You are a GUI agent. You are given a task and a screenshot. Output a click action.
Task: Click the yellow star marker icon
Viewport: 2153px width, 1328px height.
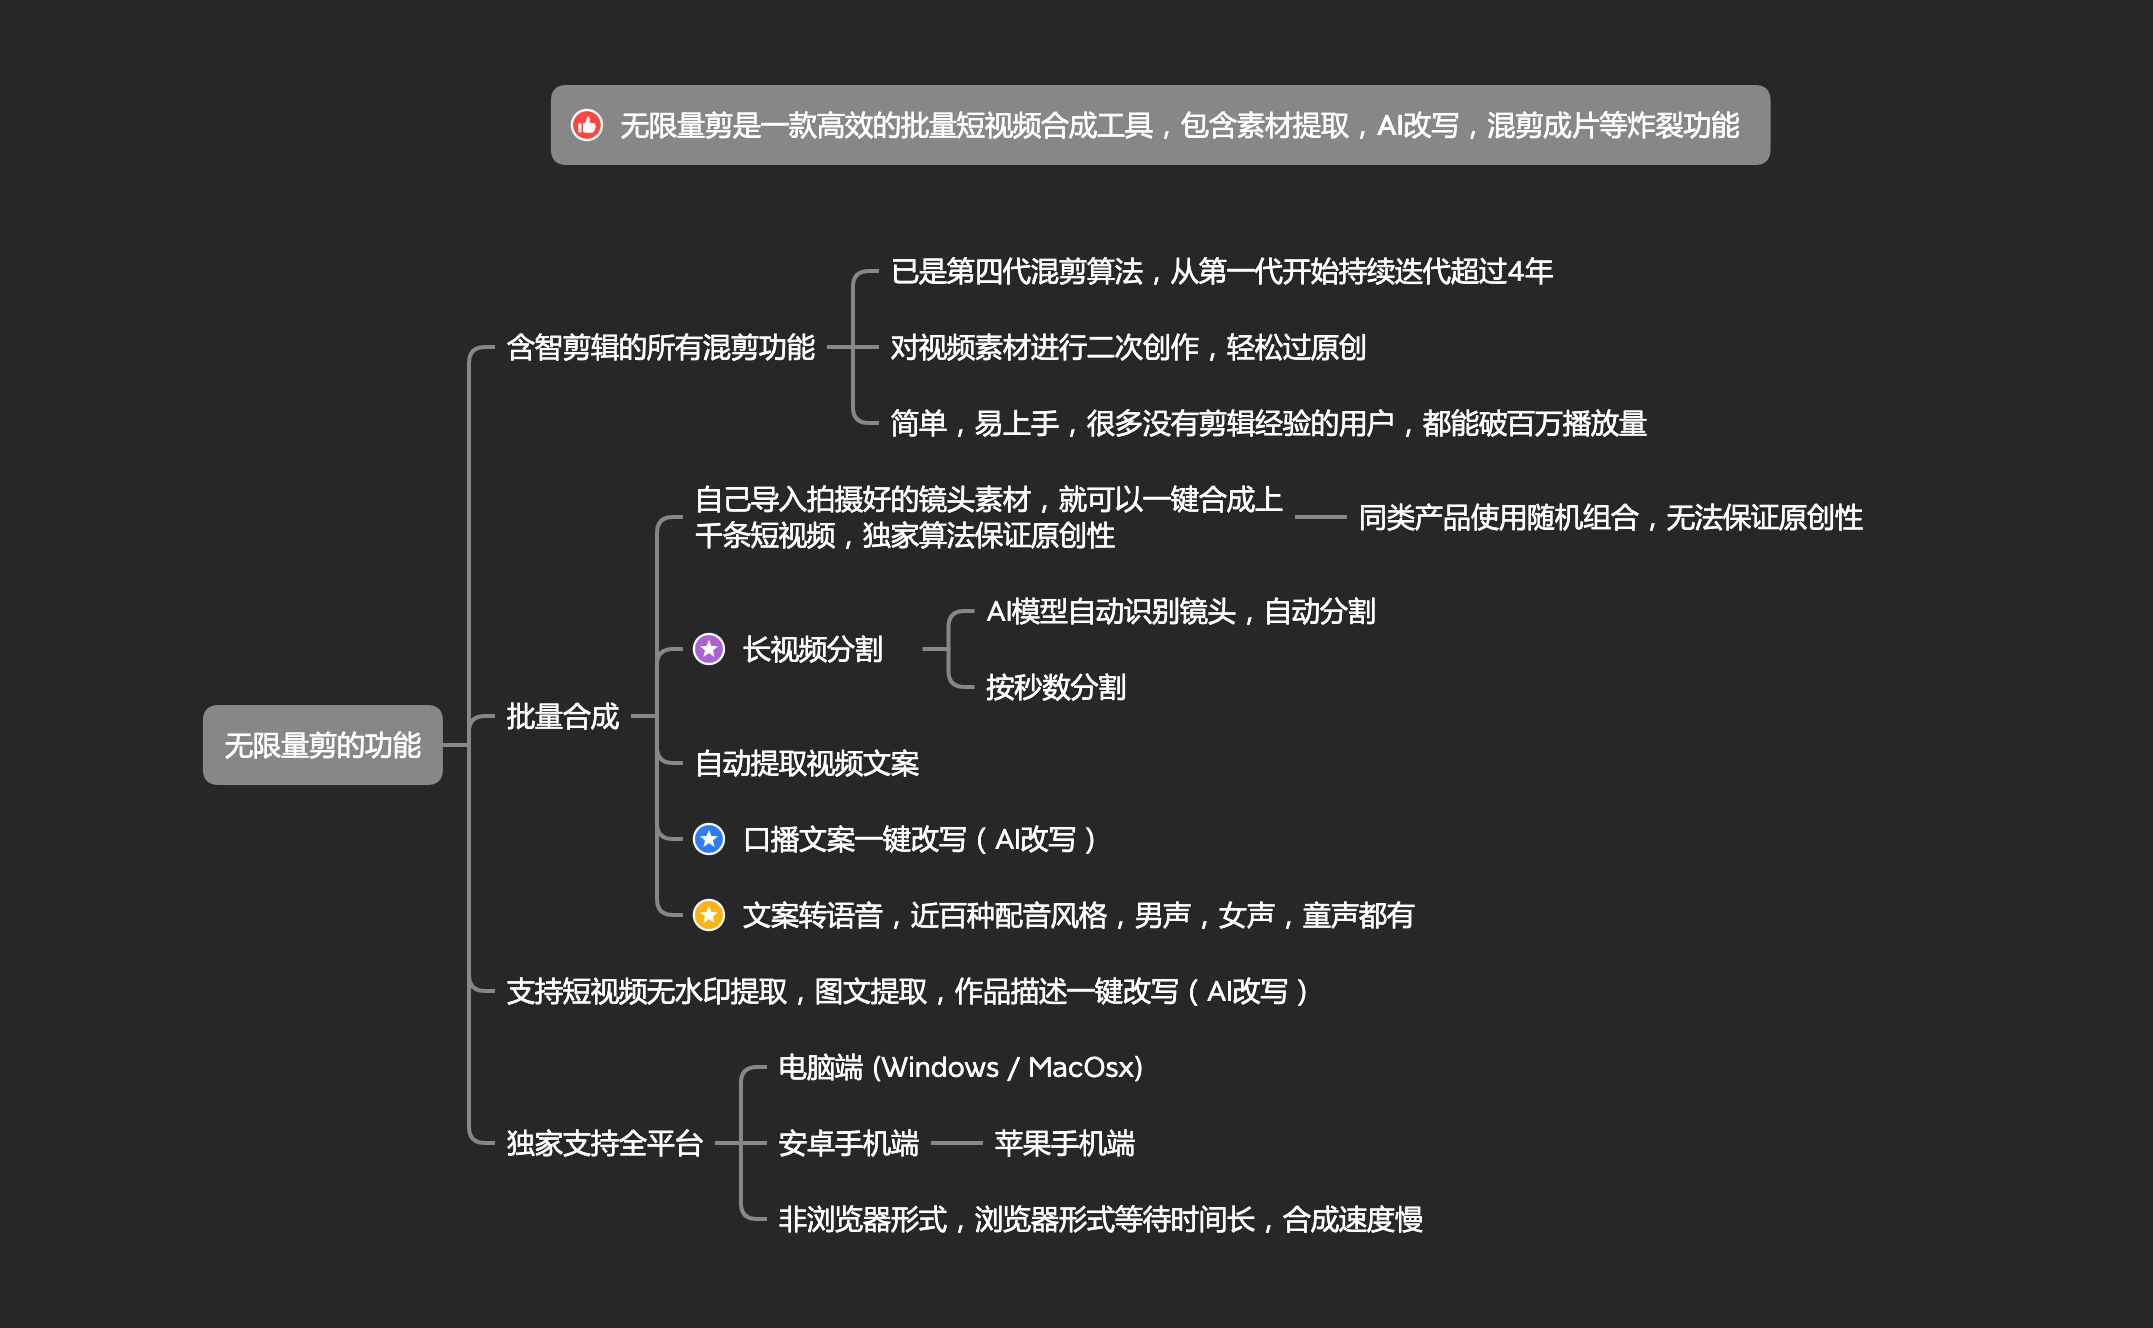tap(709, 915)
